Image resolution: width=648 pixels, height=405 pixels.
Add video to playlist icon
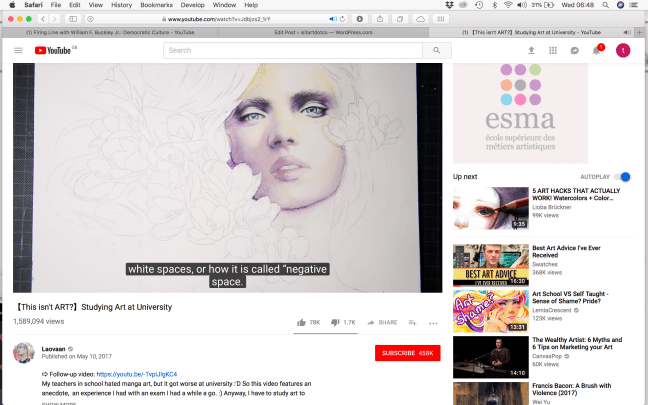(412, 323)
